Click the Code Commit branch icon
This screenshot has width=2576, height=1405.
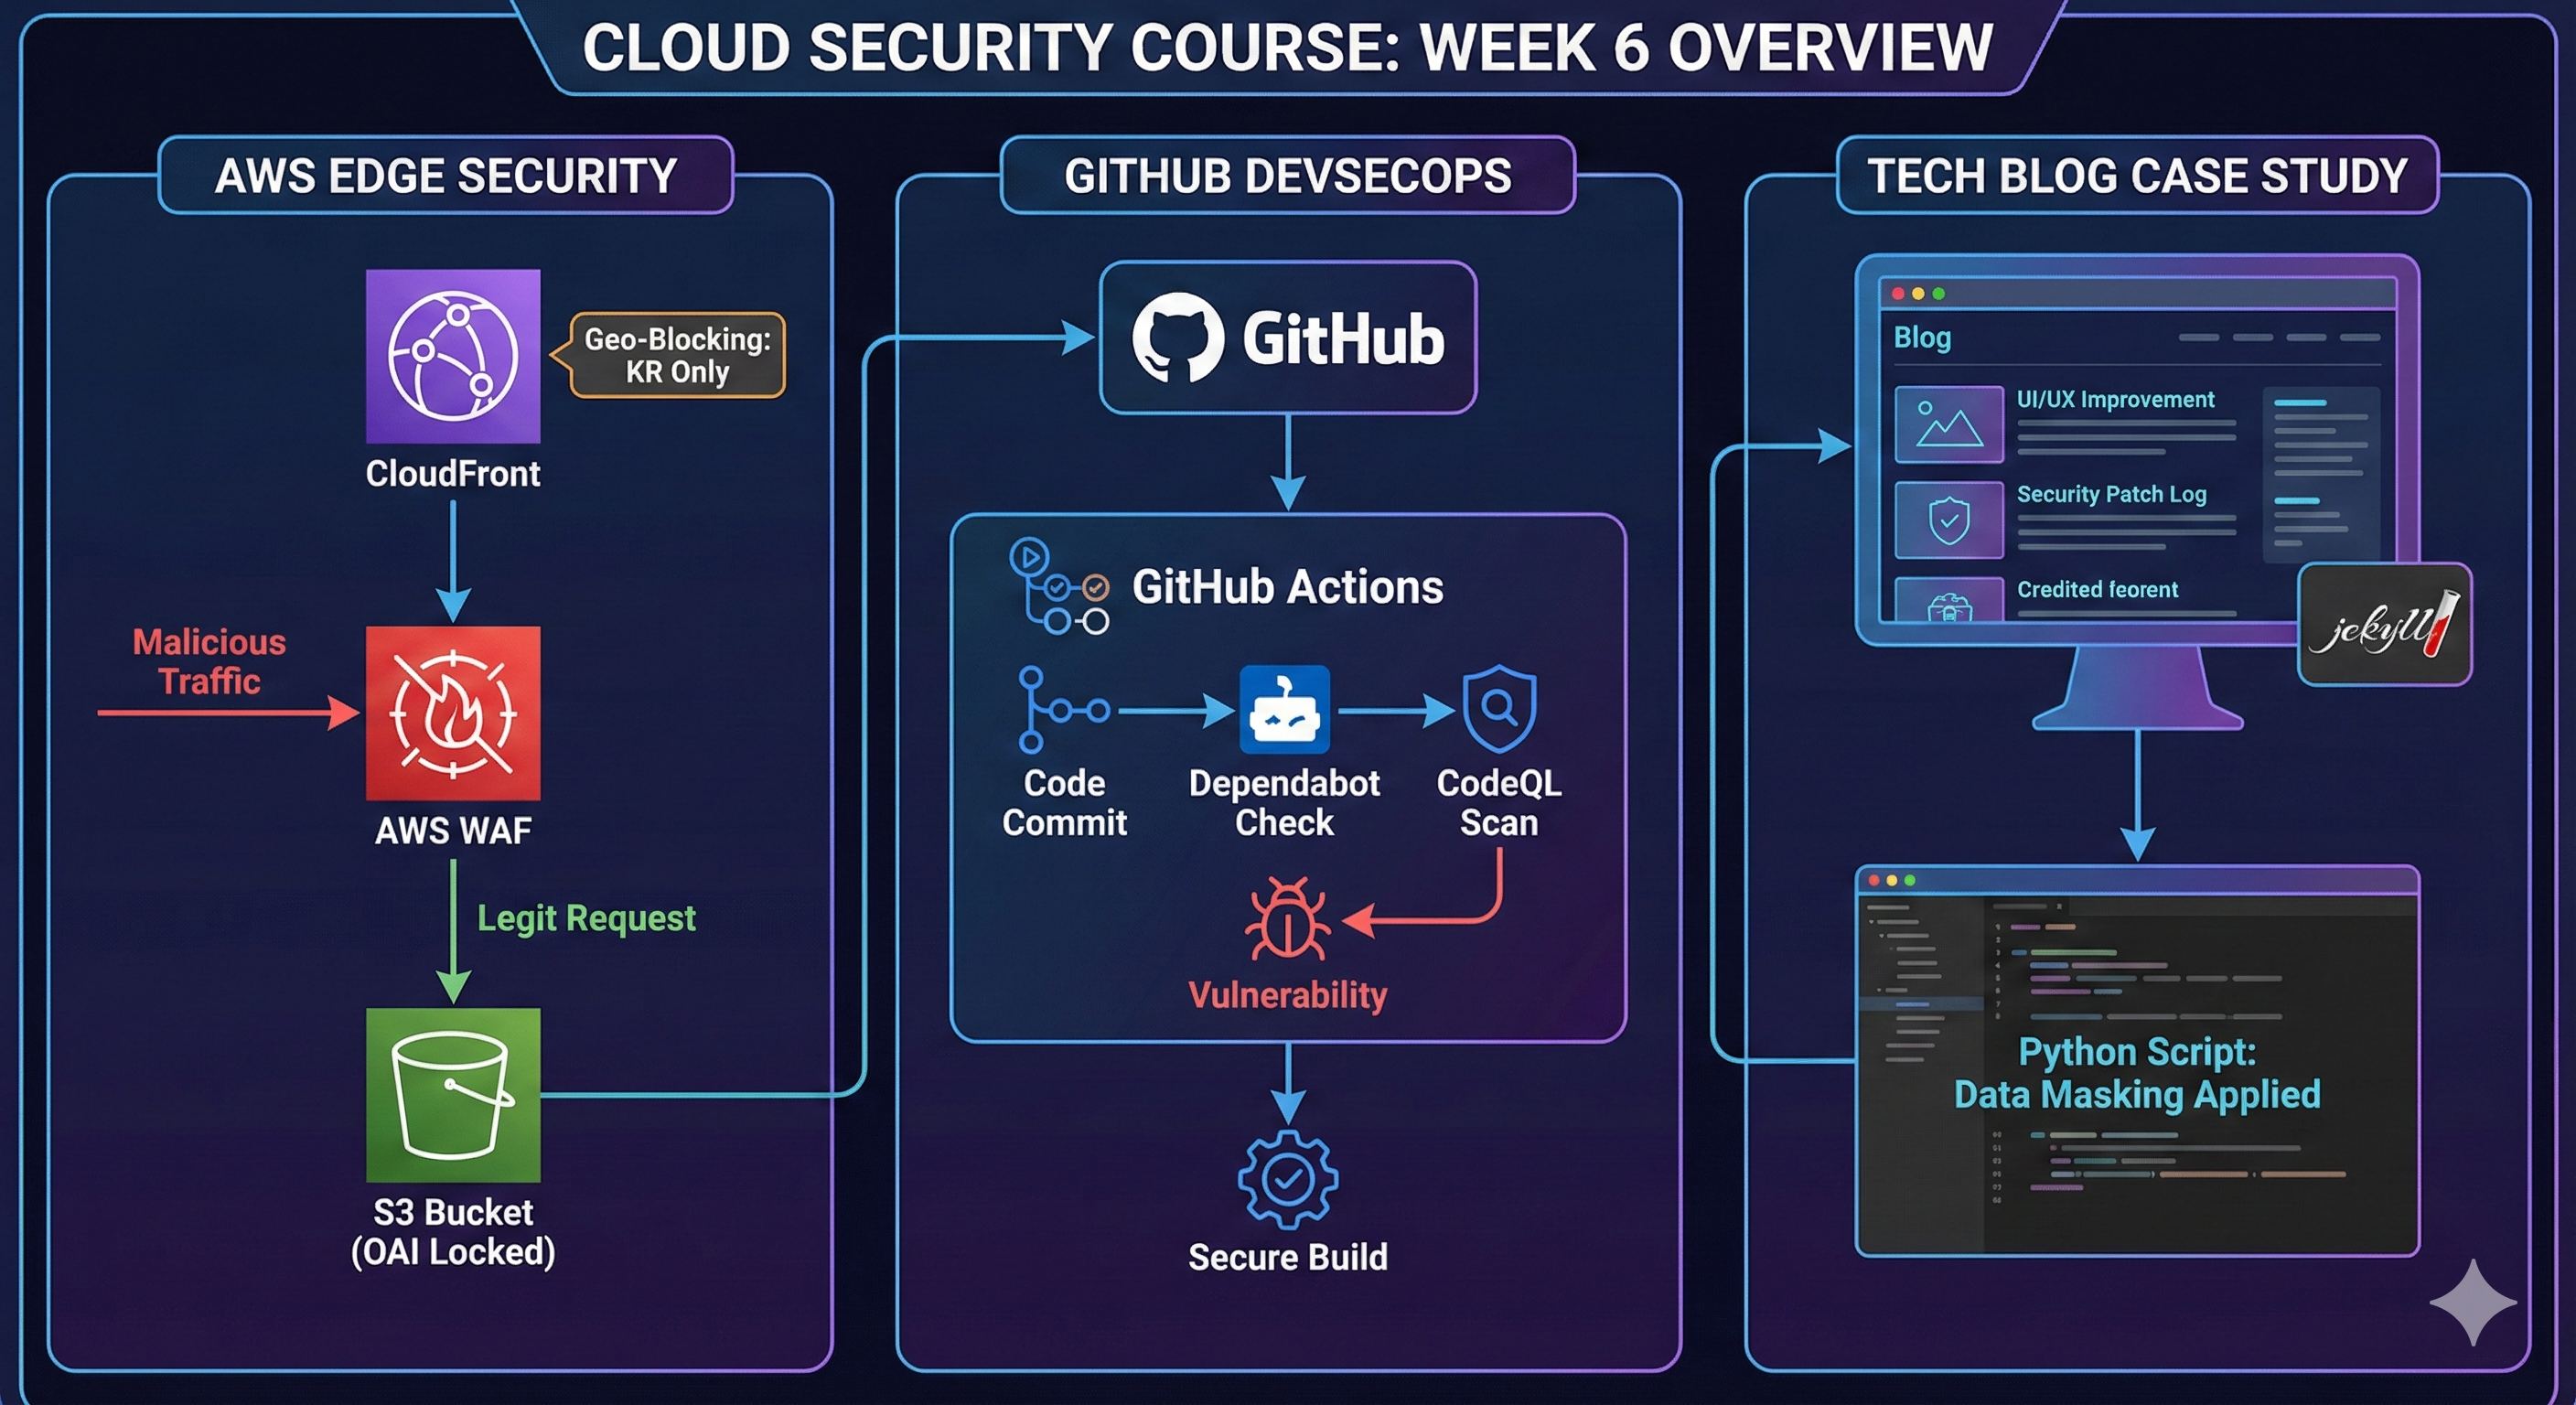1060,709
